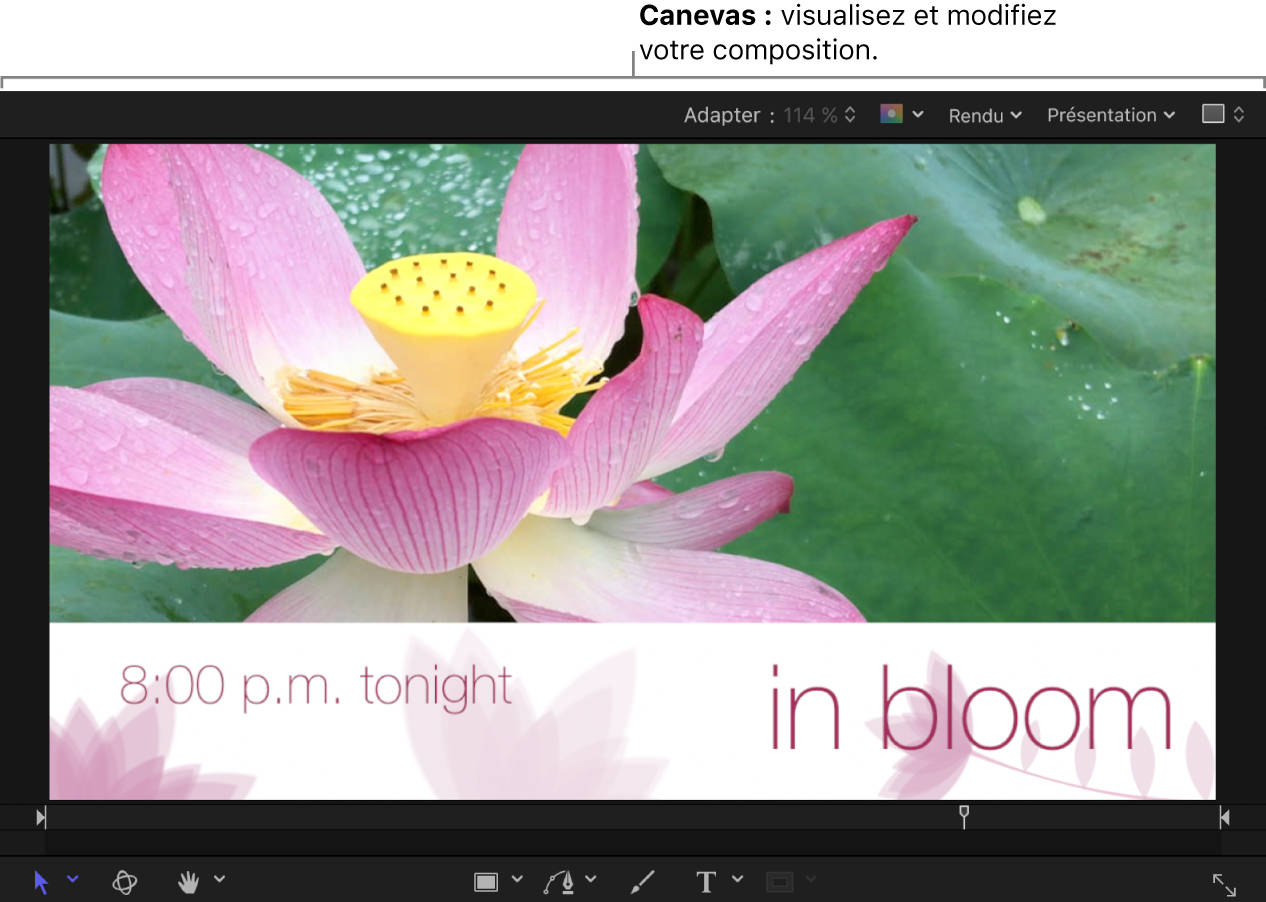Activate the Text tool
The image size is (1266, 902).
[706, 881]
